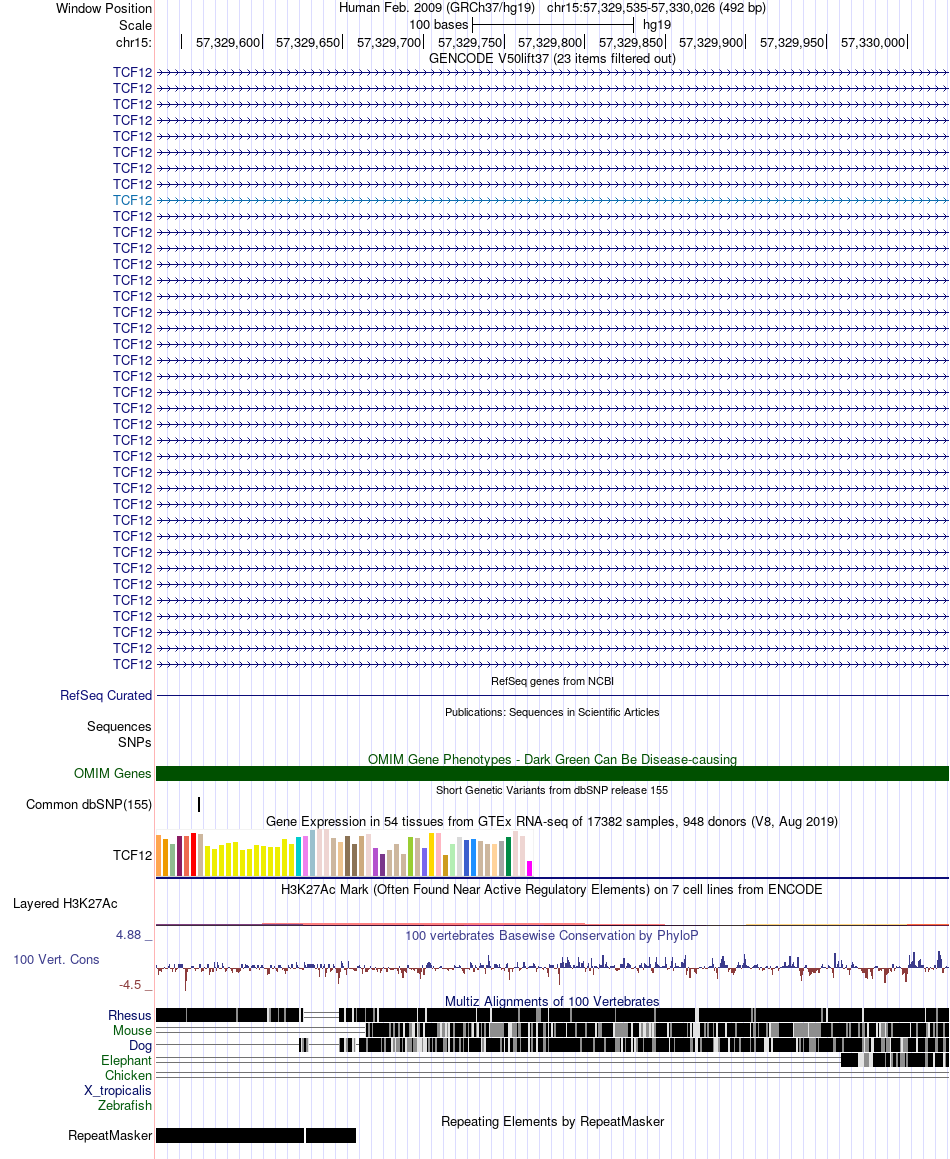Image resolution: width=950 pixels, height=1159 pixels.
Task: Click the Elephant alignment label
Action: pyautogui.click(x=126, y=1061)
